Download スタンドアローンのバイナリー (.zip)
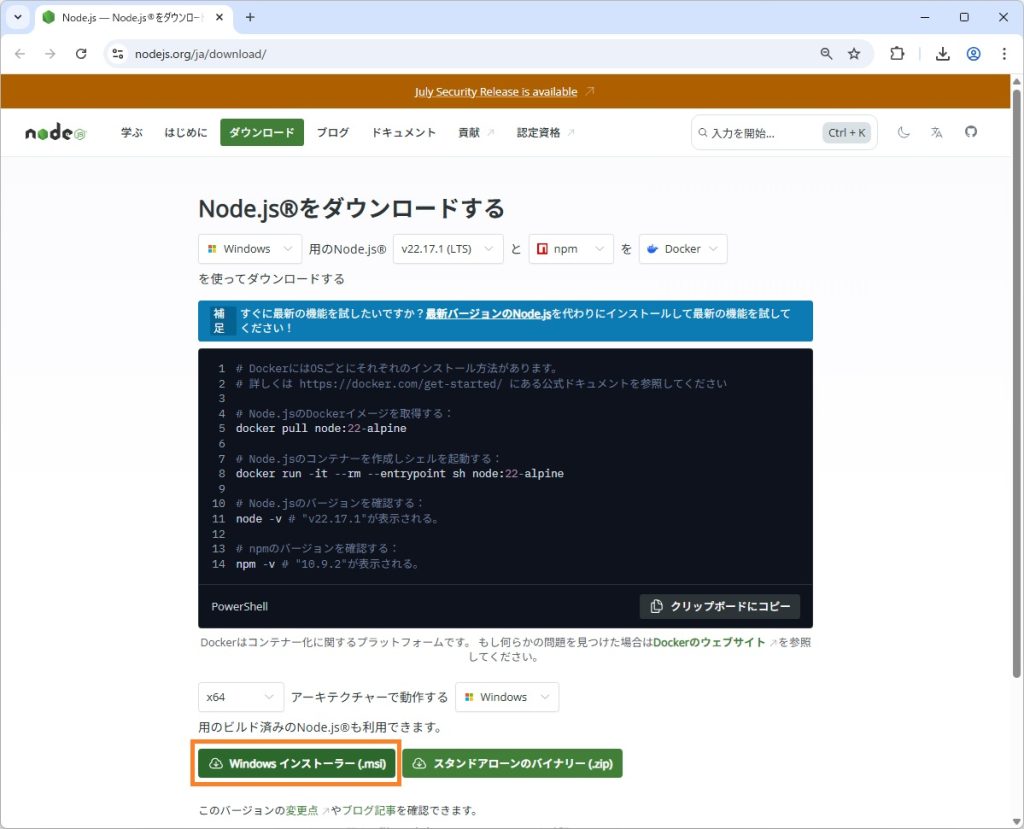 [x=513, y=763]
